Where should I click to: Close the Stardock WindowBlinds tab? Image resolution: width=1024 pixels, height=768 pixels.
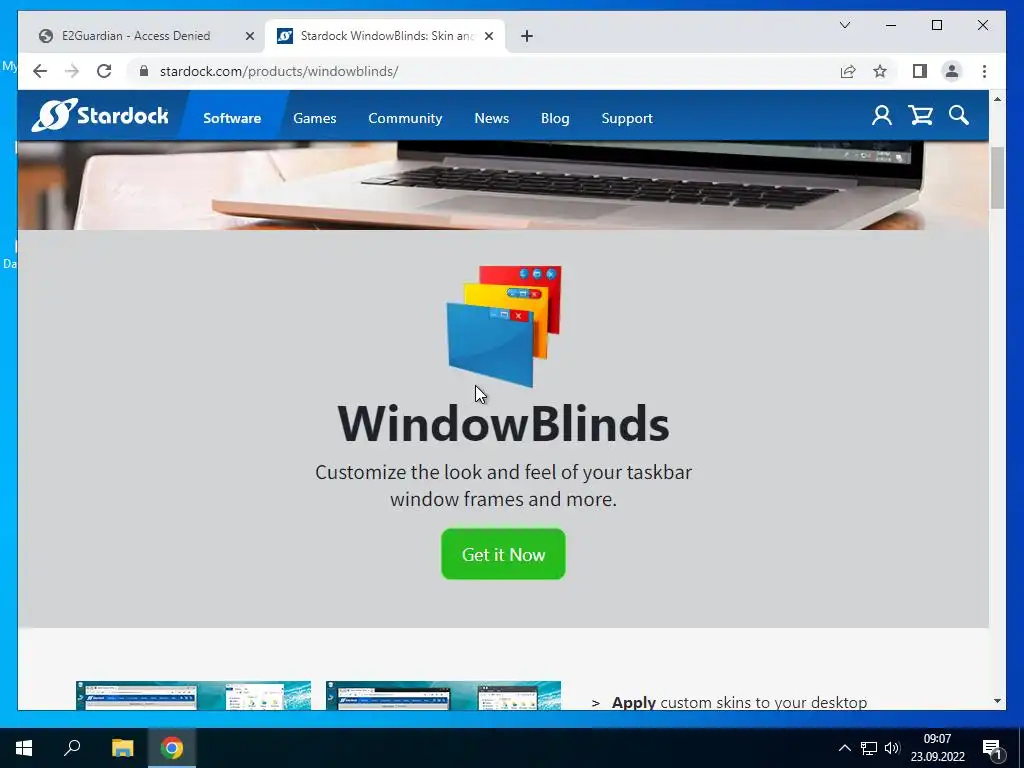click(488, 36)
